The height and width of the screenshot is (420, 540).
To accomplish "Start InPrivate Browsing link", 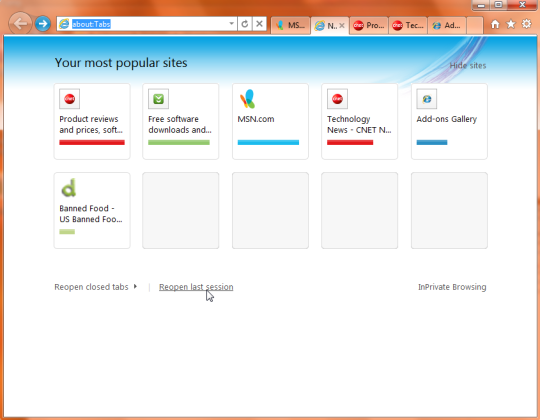I will coord(452,287).
